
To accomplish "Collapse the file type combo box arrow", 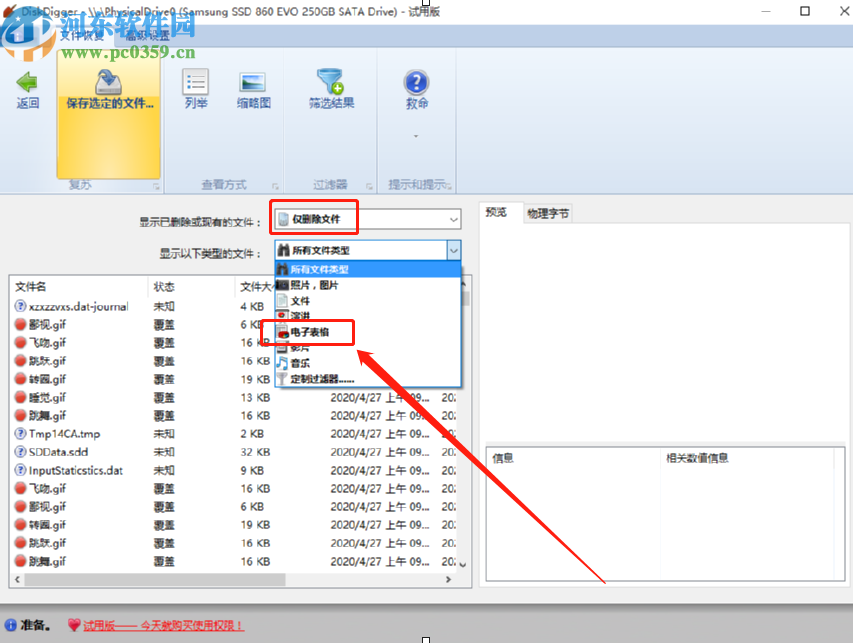I will [x=454, y=251].
